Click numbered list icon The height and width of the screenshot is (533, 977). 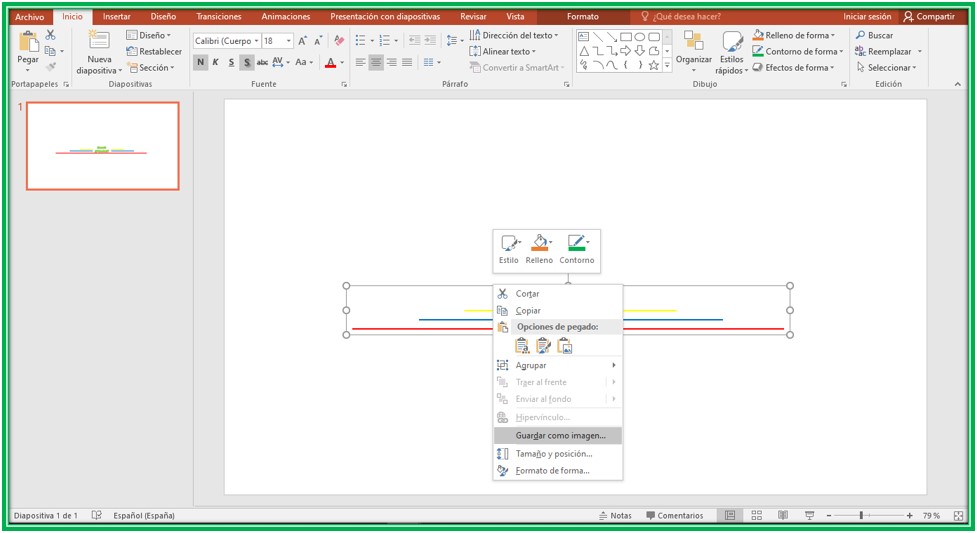click(x=384, y=41)
